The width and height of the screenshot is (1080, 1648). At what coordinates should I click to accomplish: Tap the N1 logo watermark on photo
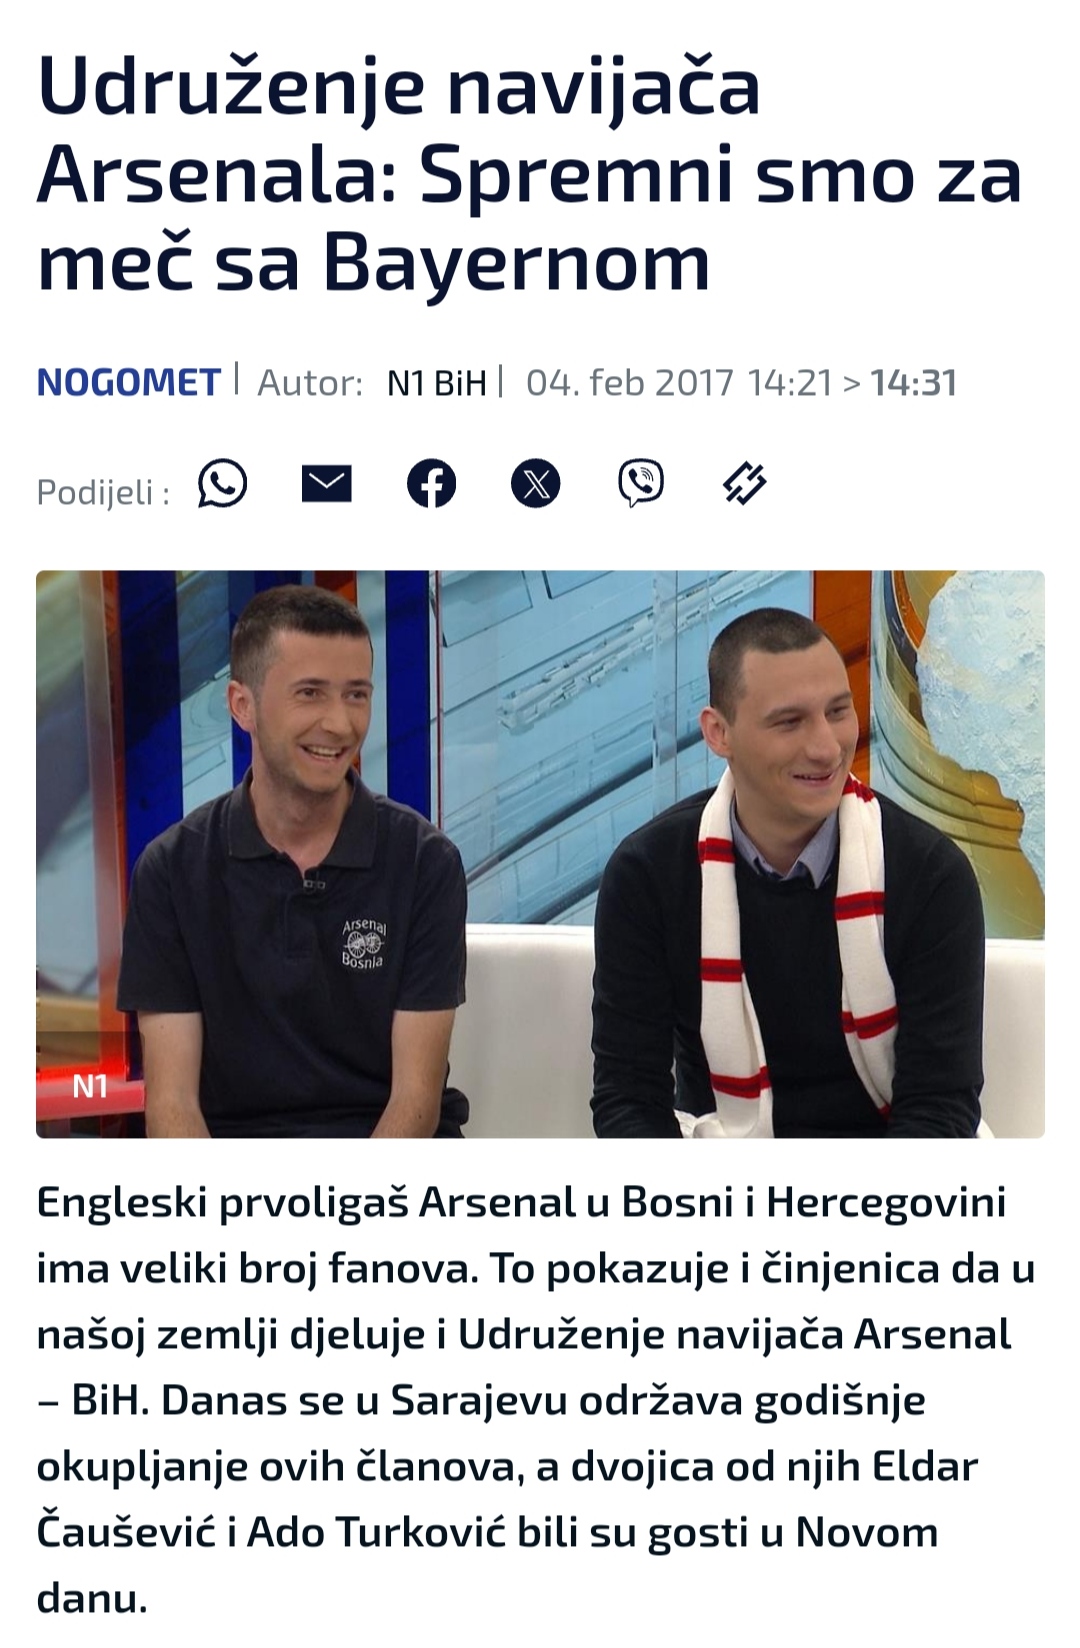[90, 1085]
